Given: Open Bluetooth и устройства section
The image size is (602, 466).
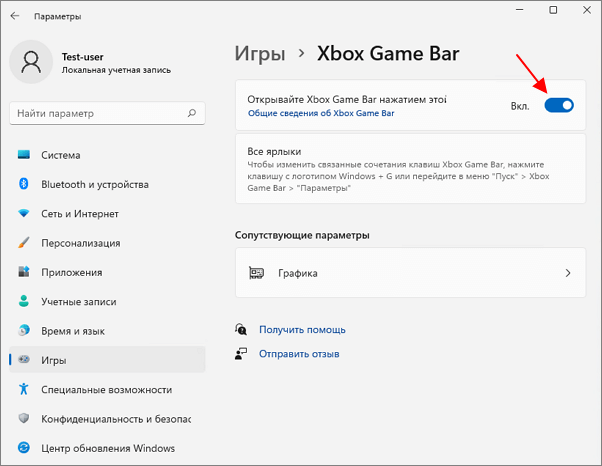Looking at the screenshot, I should click(107, 184).
